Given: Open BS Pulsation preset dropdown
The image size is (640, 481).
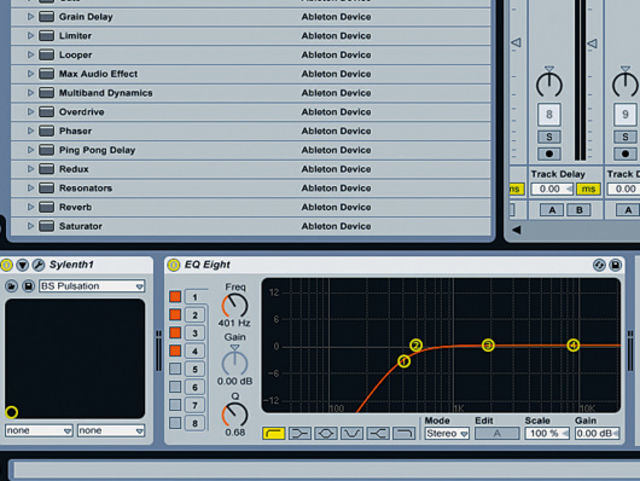Looking at the screenshot, I should tap(92, 286).
